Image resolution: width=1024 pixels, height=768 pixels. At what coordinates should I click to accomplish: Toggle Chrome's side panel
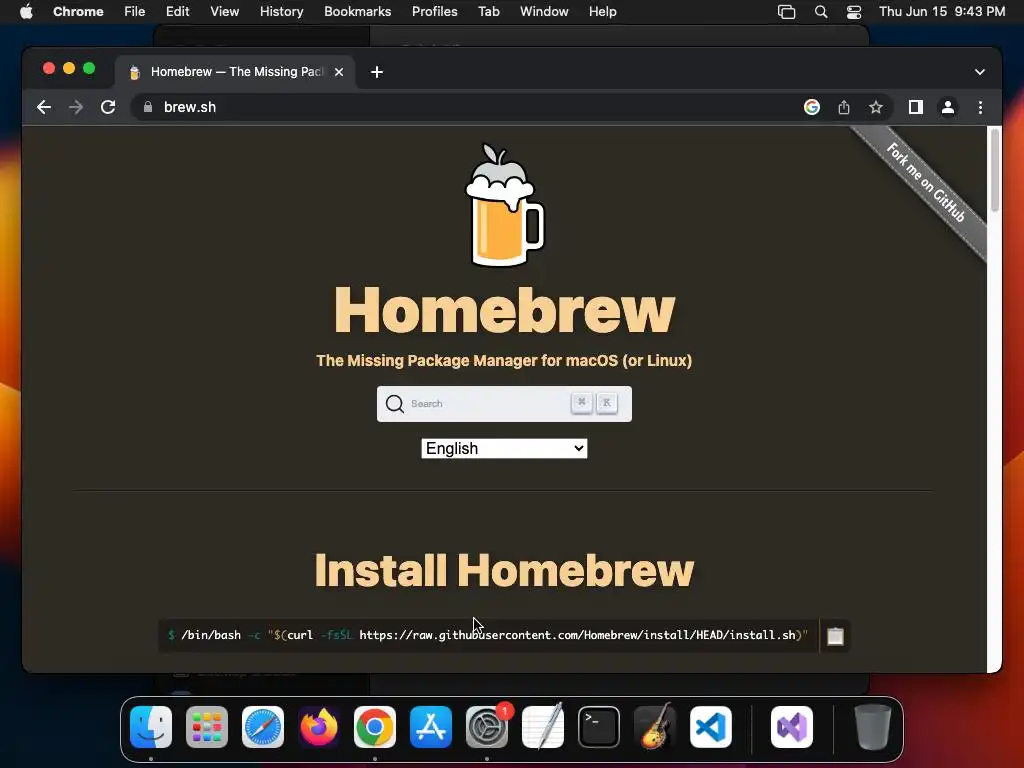(916, 107)
